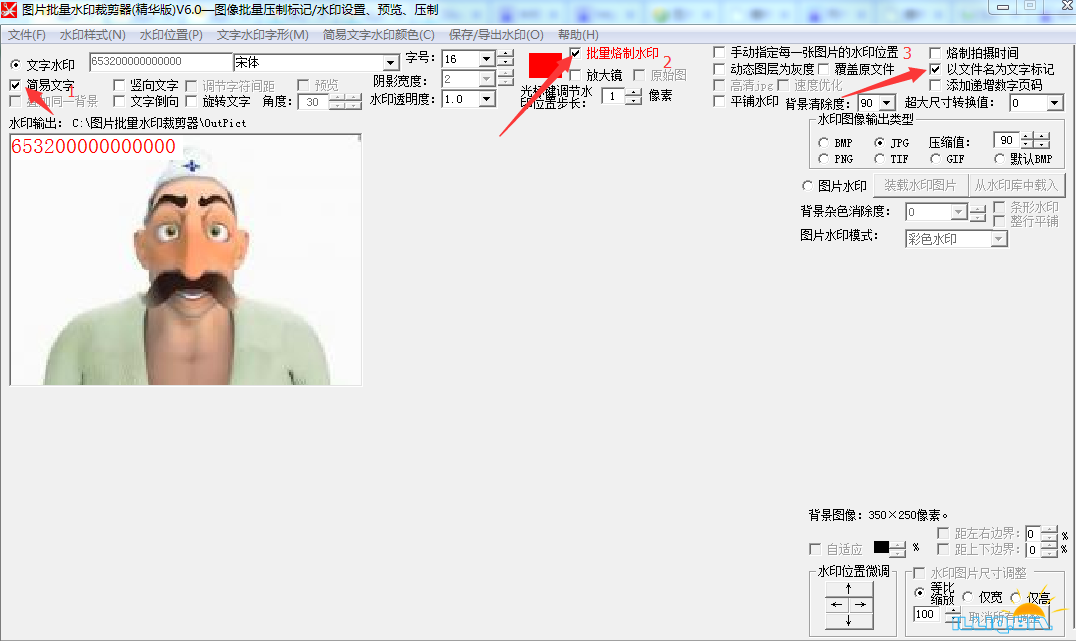Check 动态图层为灰度 checkbox
Image resolution: width=1076 pixels, height=641 pixels.
[718, 69]
